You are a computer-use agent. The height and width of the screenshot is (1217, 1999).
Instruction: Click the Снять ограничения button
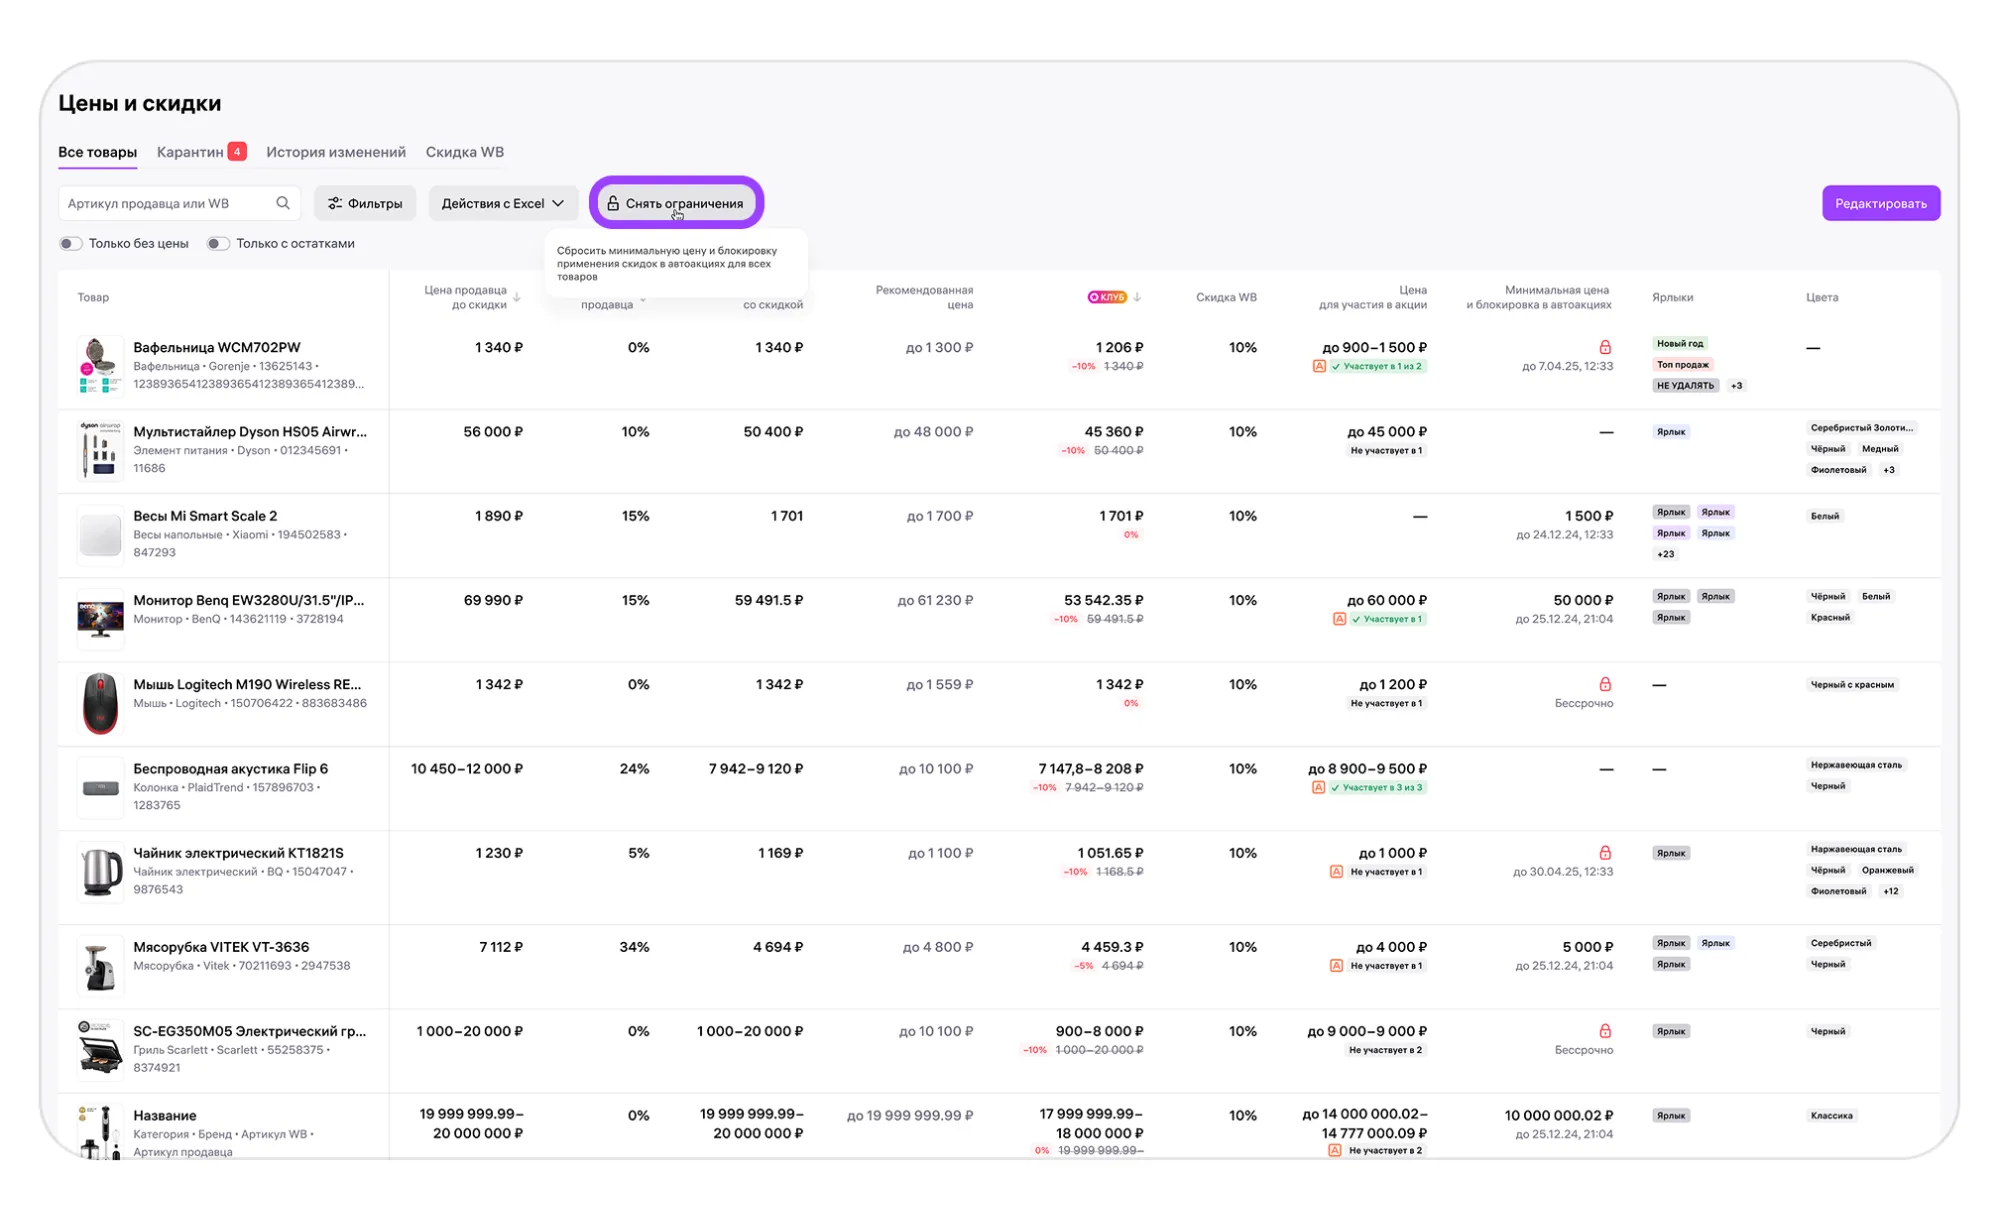676,203
